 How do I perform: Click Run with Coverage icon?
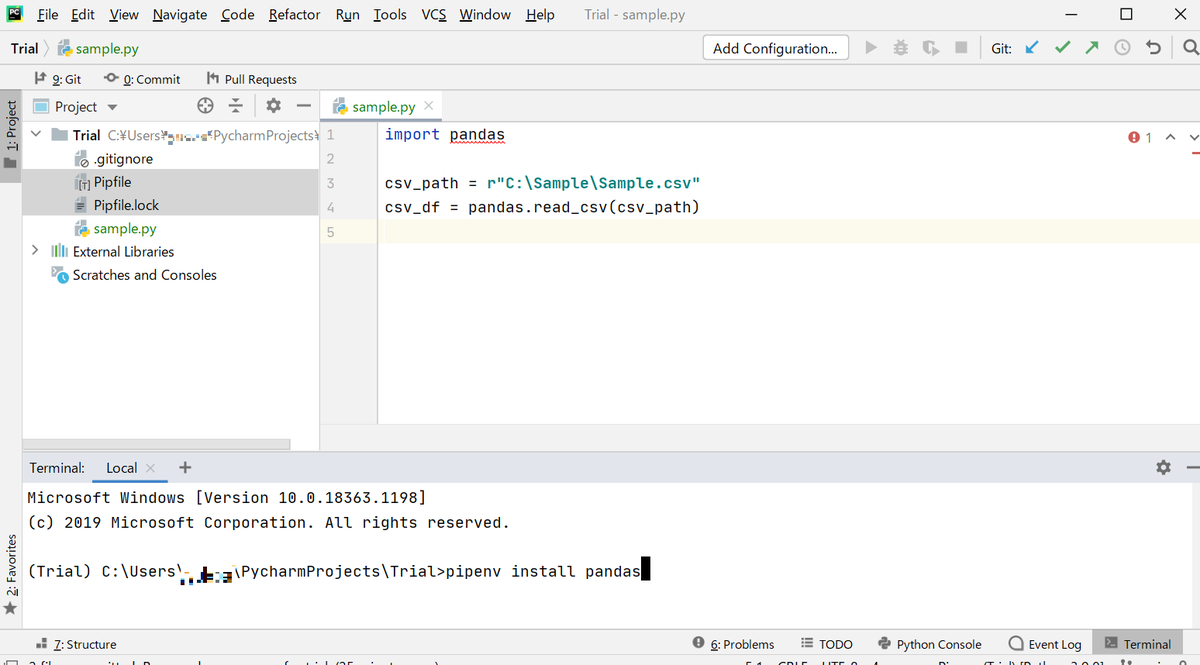[930, 48]
